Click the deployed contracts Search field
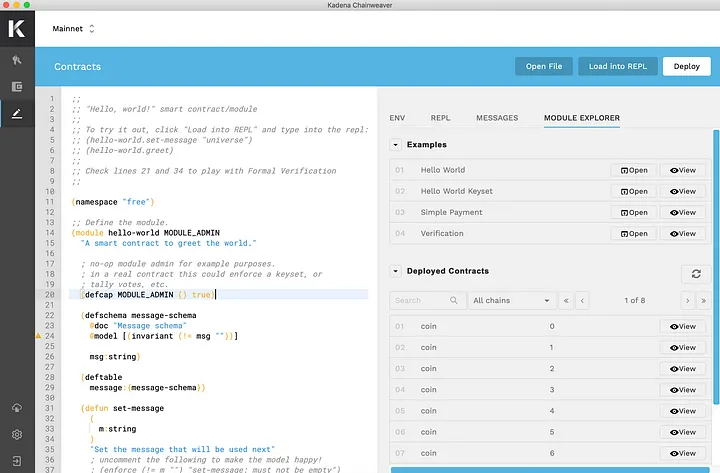 coord(427,301)
